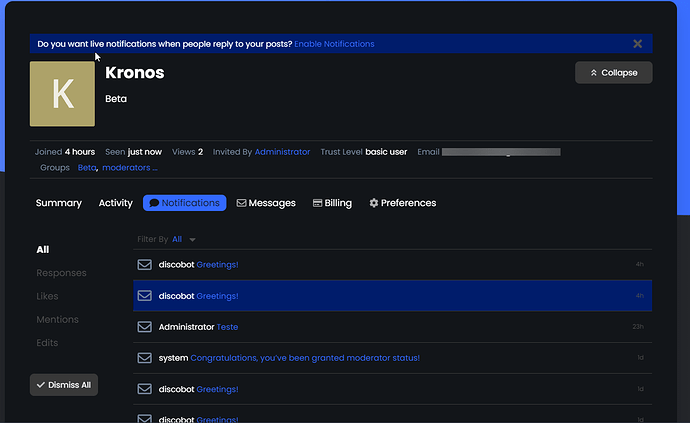Image resolution: width=690 pixels, height=423 pixels.
Task: Open the highlighted discobot Greetings! notification
Action: 393,296
